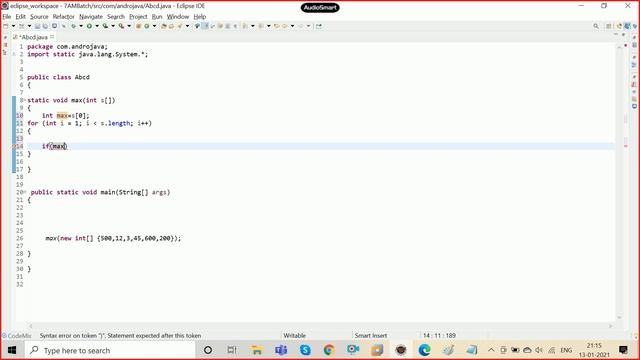
Task: Click the New Java Class icon
Action: (147, 26)
